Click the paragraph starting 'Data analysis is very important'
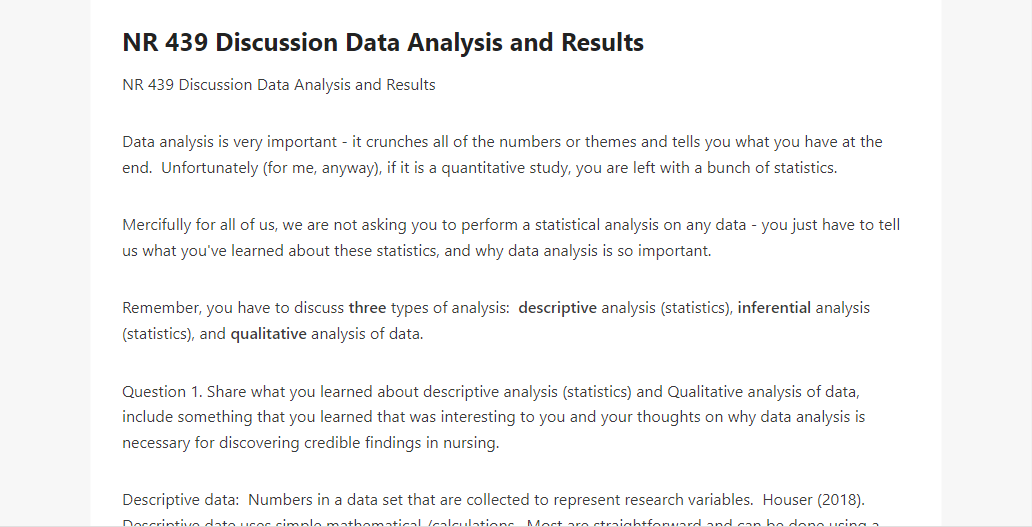Viewport: 1032px width, 527px height. click(x=502, y=155)
